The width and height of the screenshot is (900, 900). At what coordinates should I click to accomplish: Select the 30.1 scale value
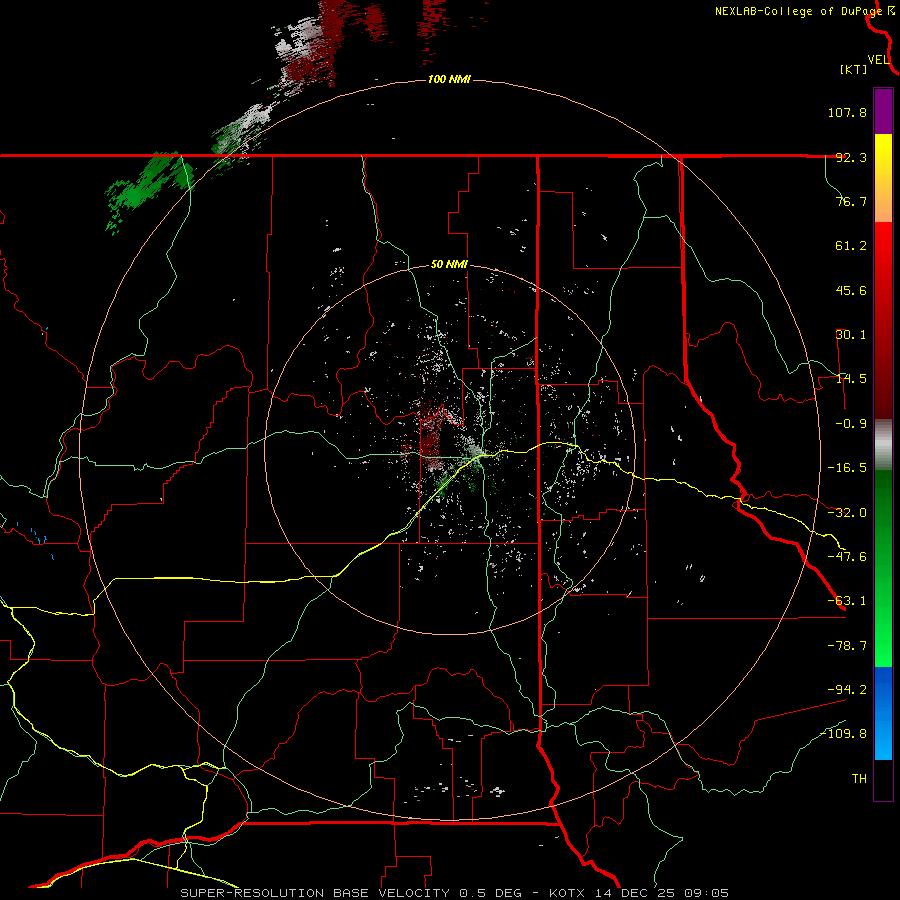[851, 335]
